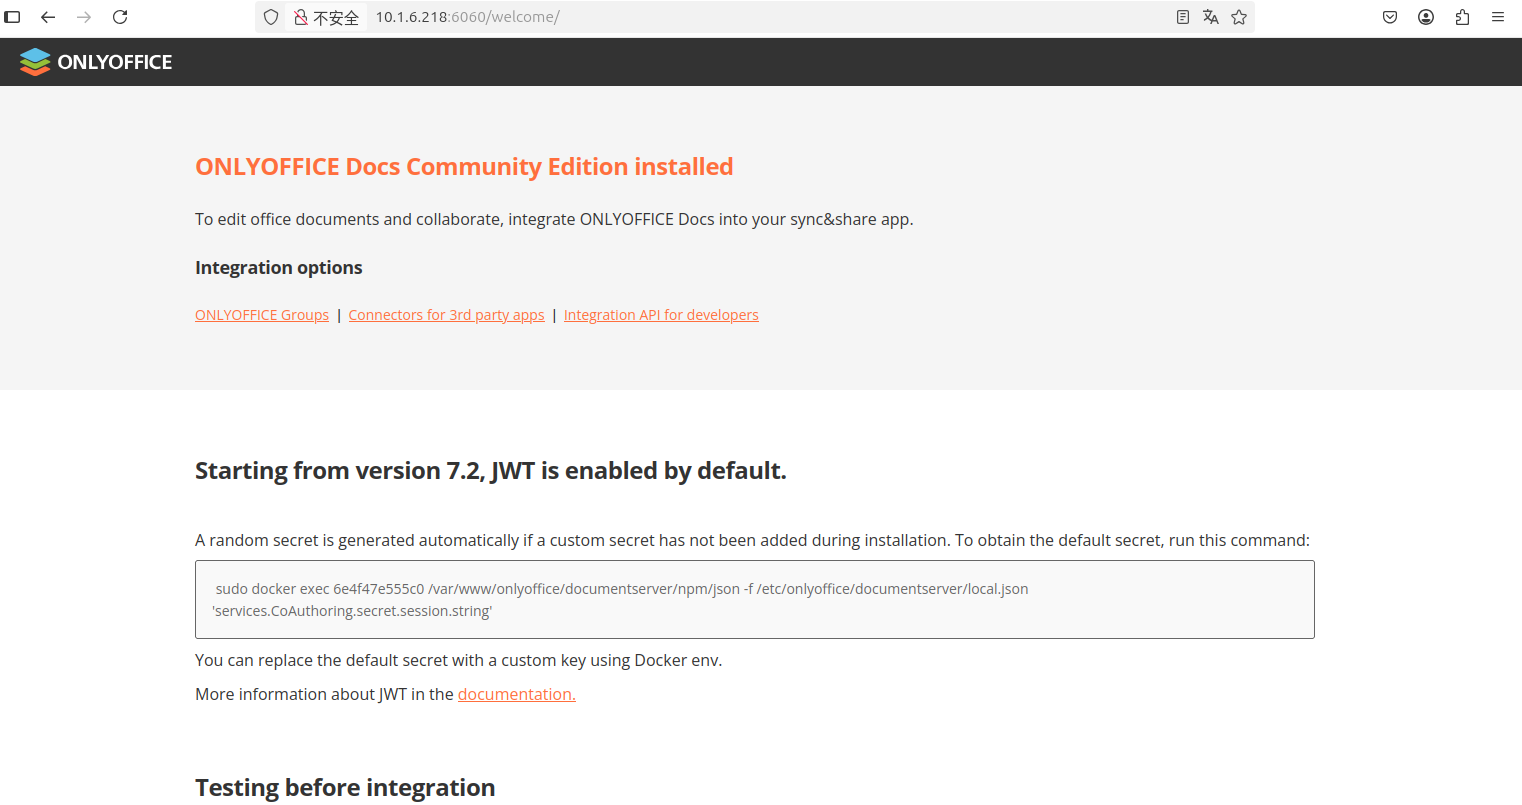Follow the Integration API for developers link

(661, 315)
